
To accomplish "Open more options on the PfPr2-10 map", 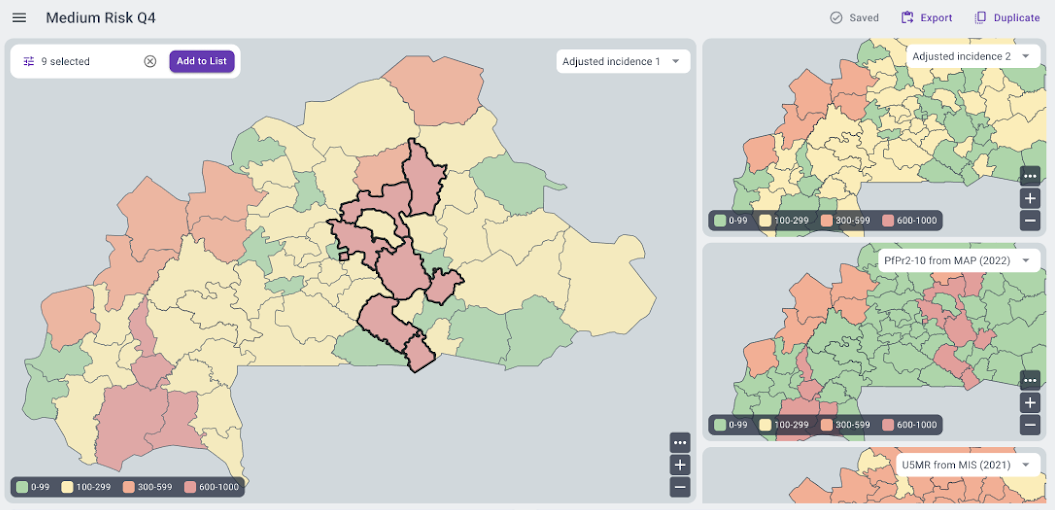I will (x=1030, y=381).
